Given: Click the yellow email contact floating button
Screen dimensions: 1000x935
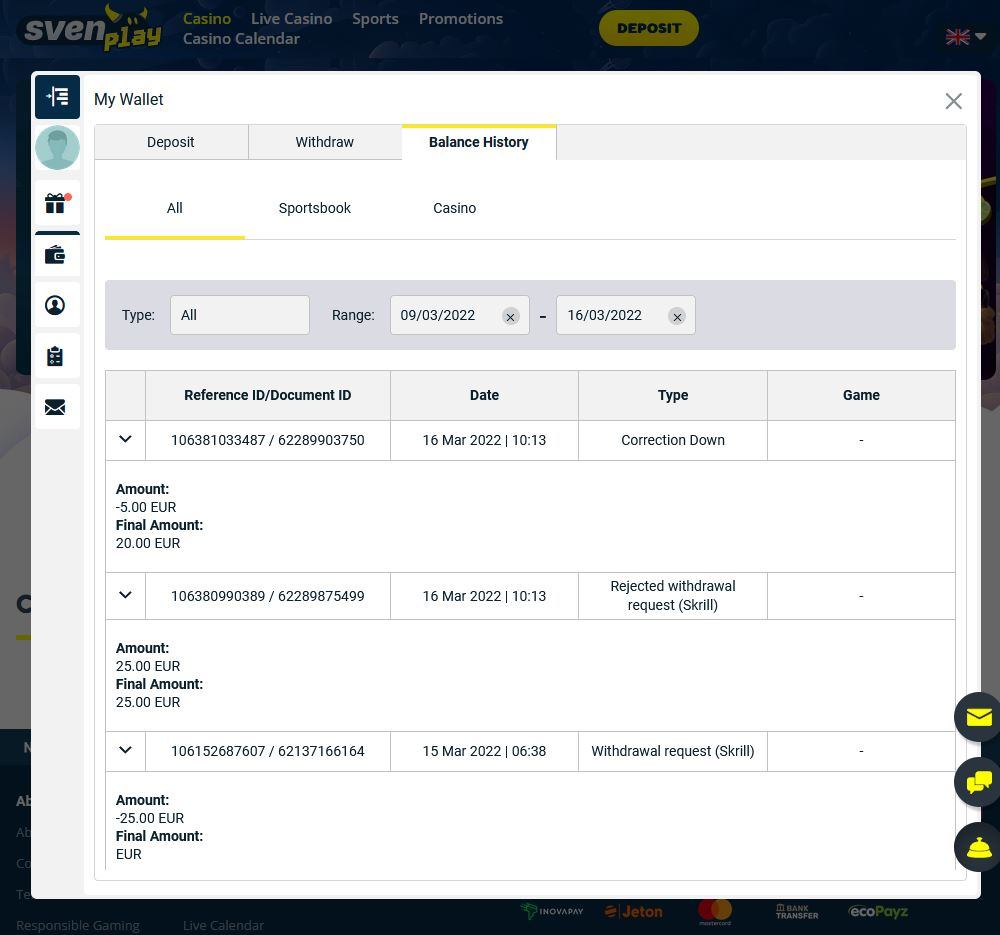Looking at the screenshot, I should tap(977, 717).
